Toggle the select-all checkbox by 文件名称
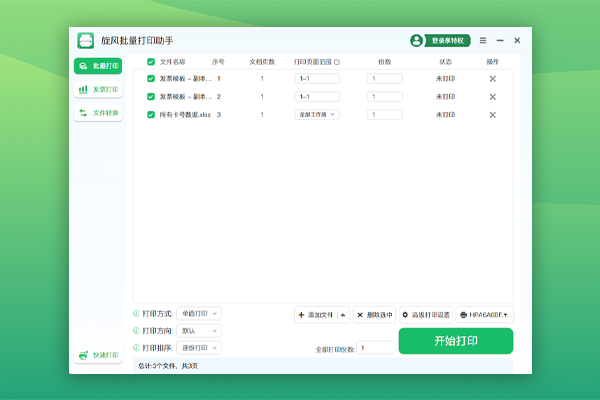Screen dimensions: 600x400 tap(151, 62)
